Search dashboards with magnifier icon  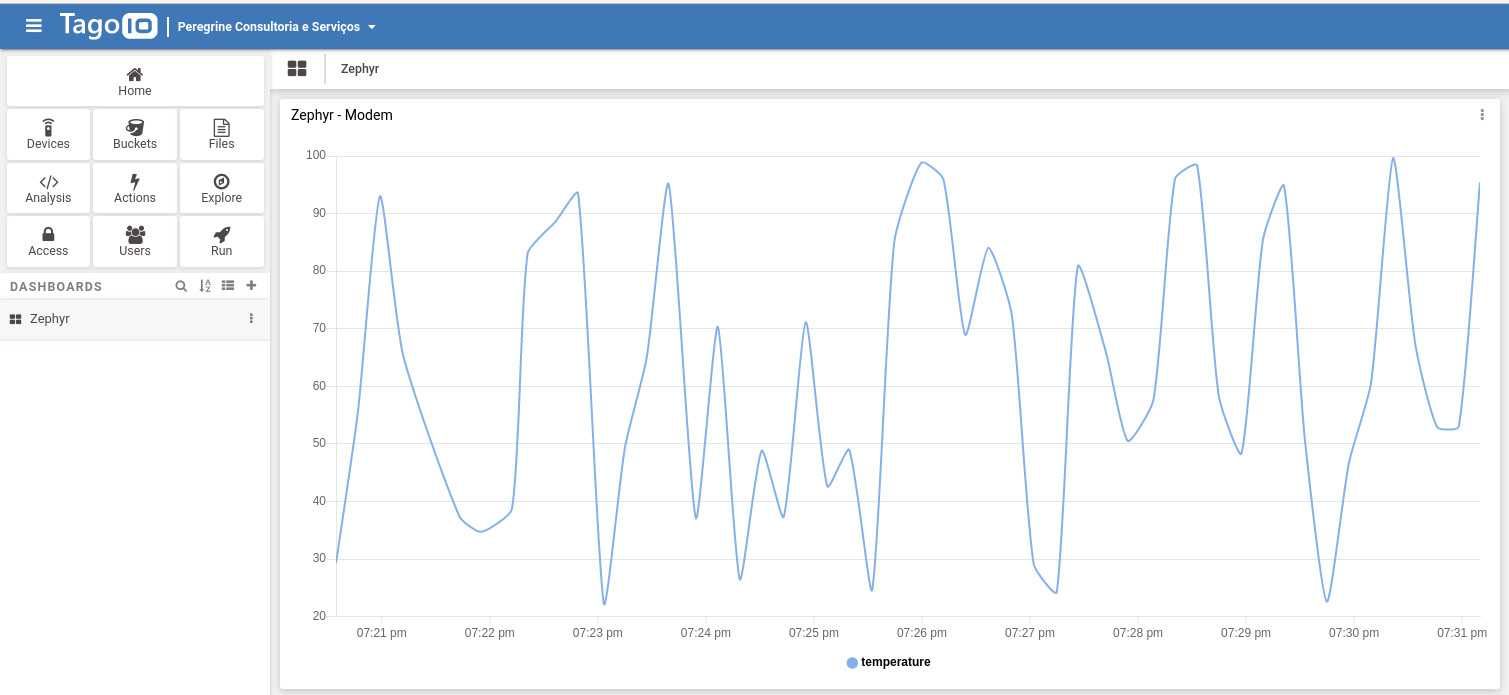[x=181, y=286]
